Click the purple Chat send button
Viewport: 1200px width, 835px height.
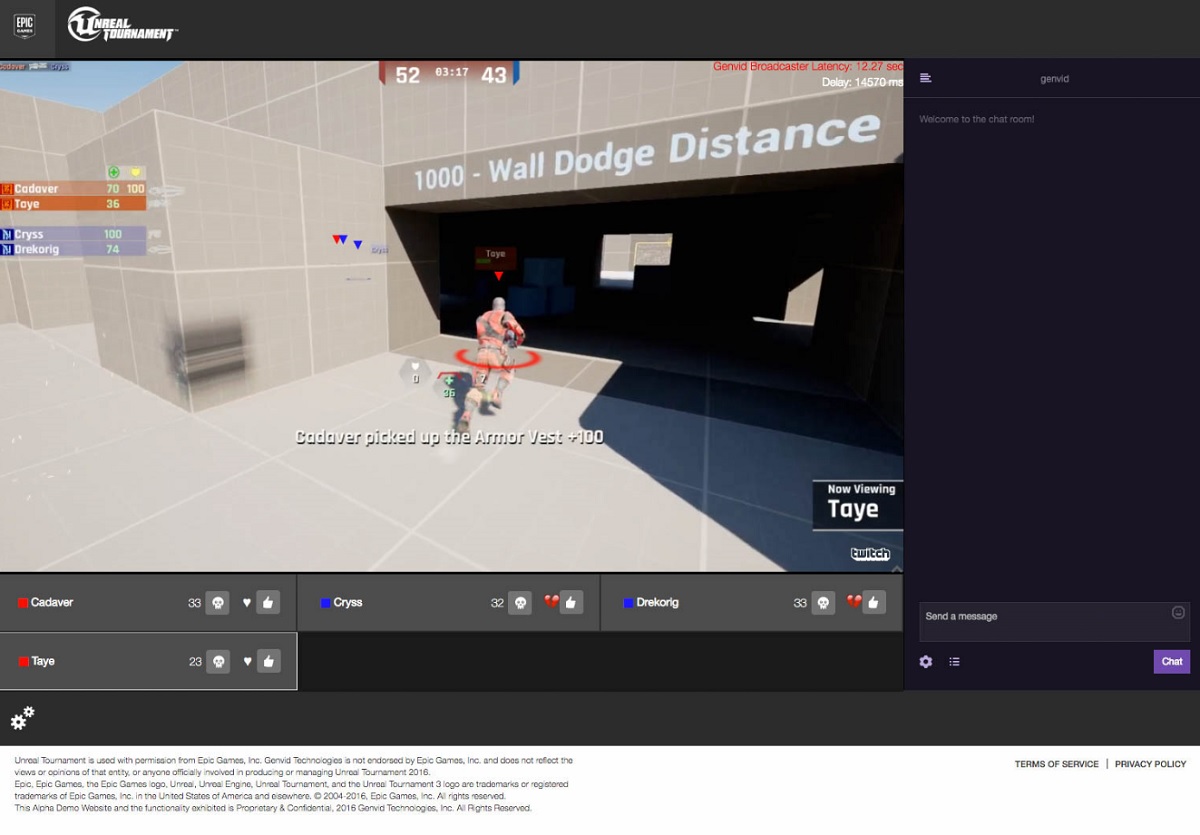[x=1172, y=661]
